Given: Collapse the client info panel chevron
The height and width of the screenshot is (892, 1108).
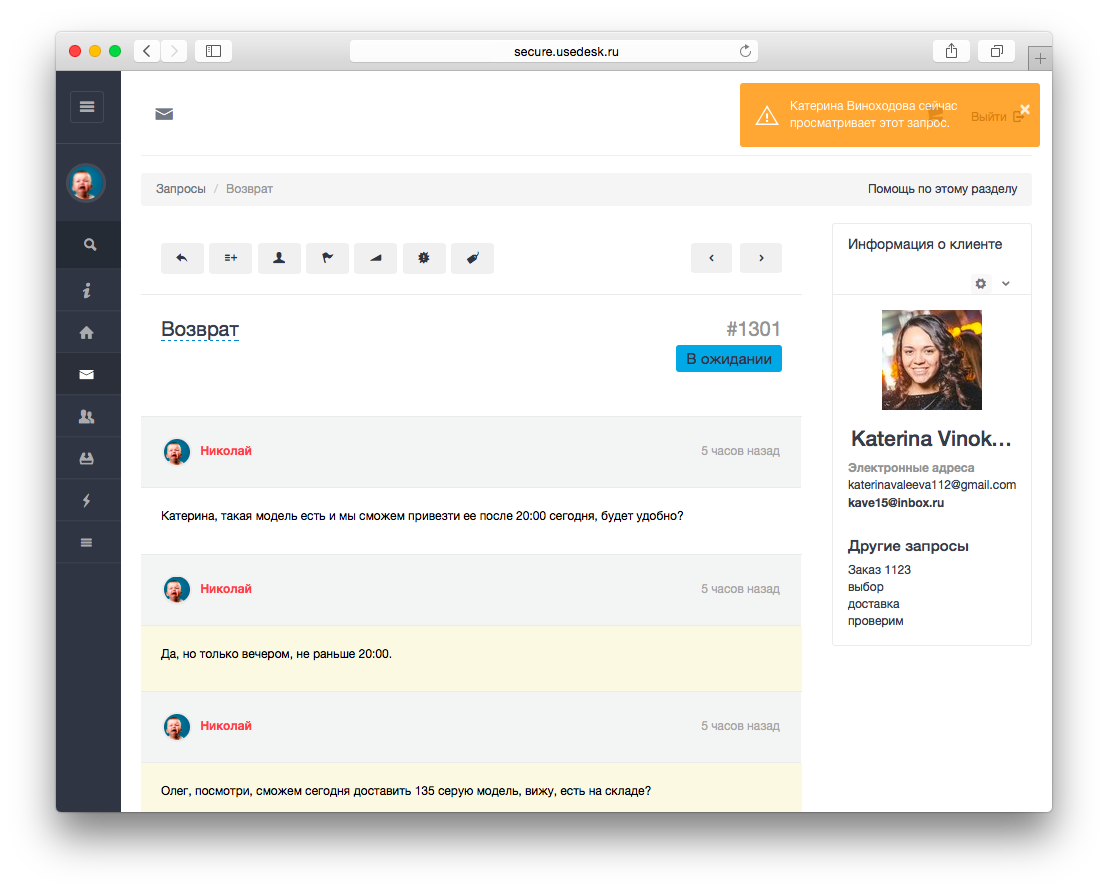Looking at the screenshot, I should pos(1006,283).
